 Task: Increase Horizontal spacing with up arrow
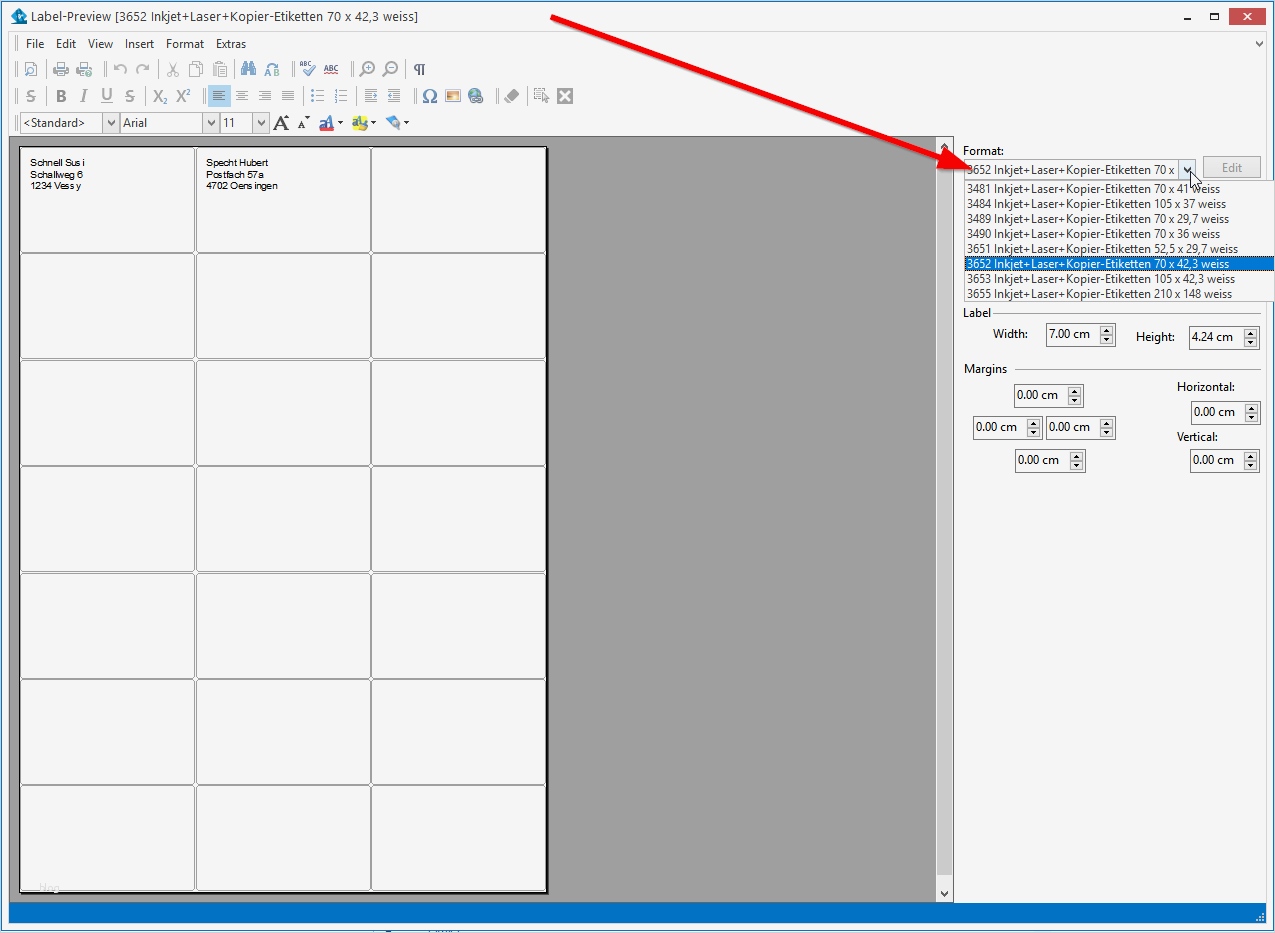(1251, 407)
